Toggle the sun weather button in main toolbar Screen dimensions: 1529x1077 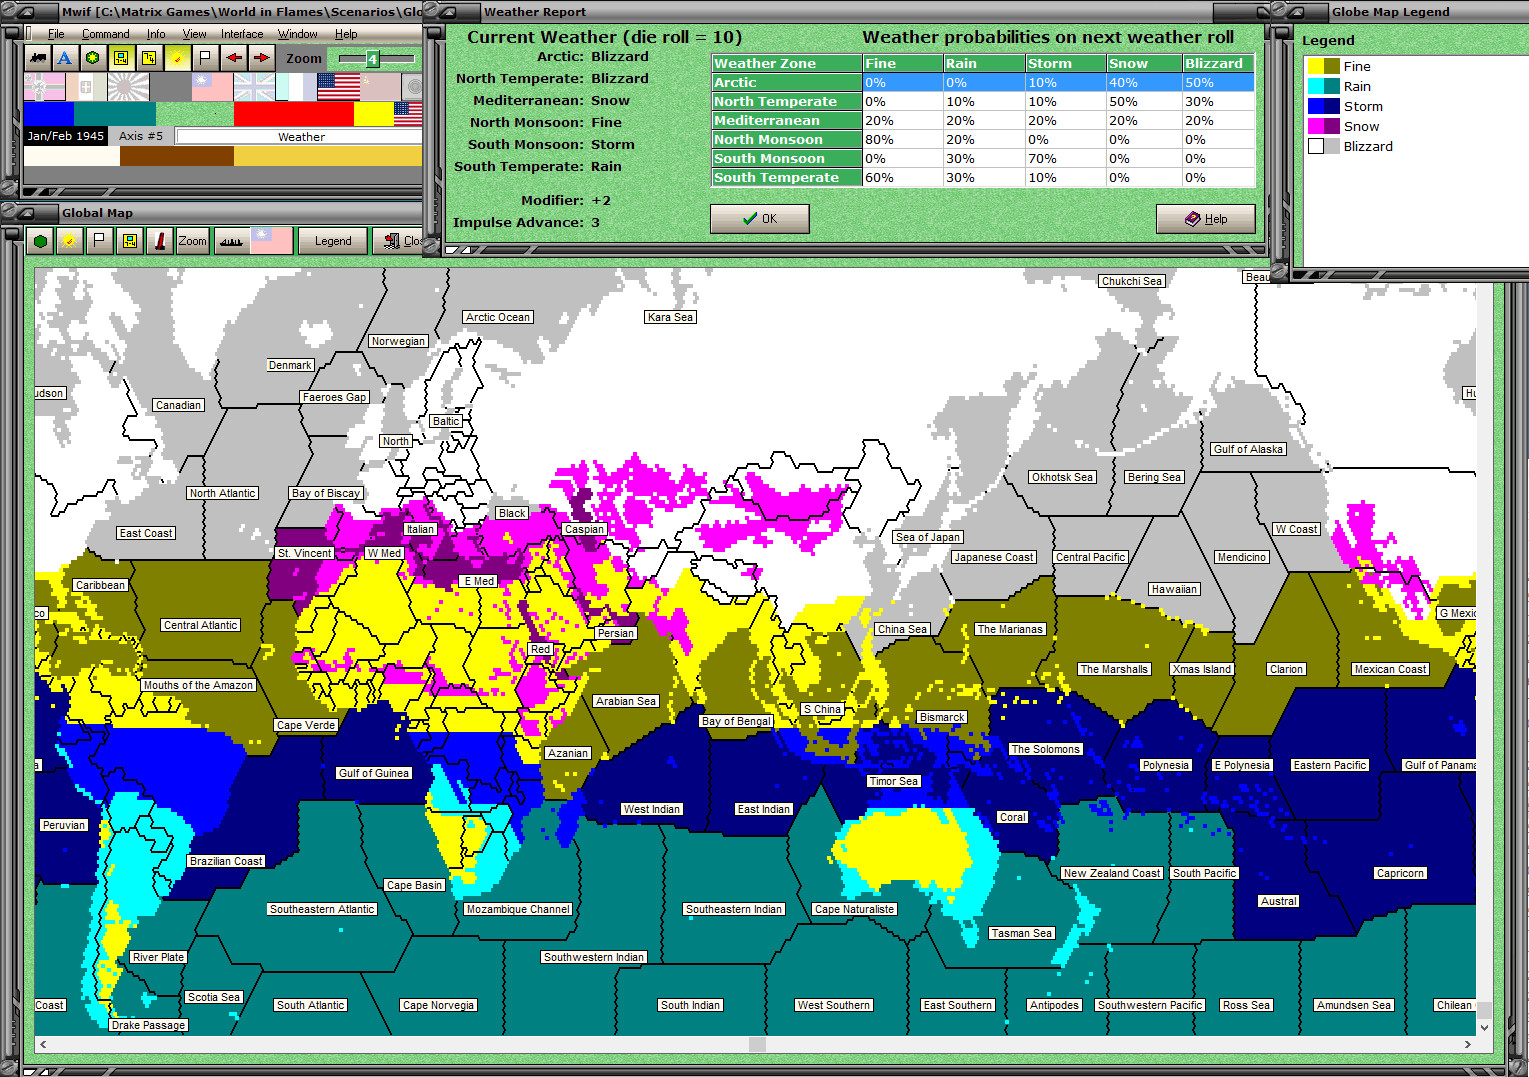pyautogui.click(x=177, y=58)
